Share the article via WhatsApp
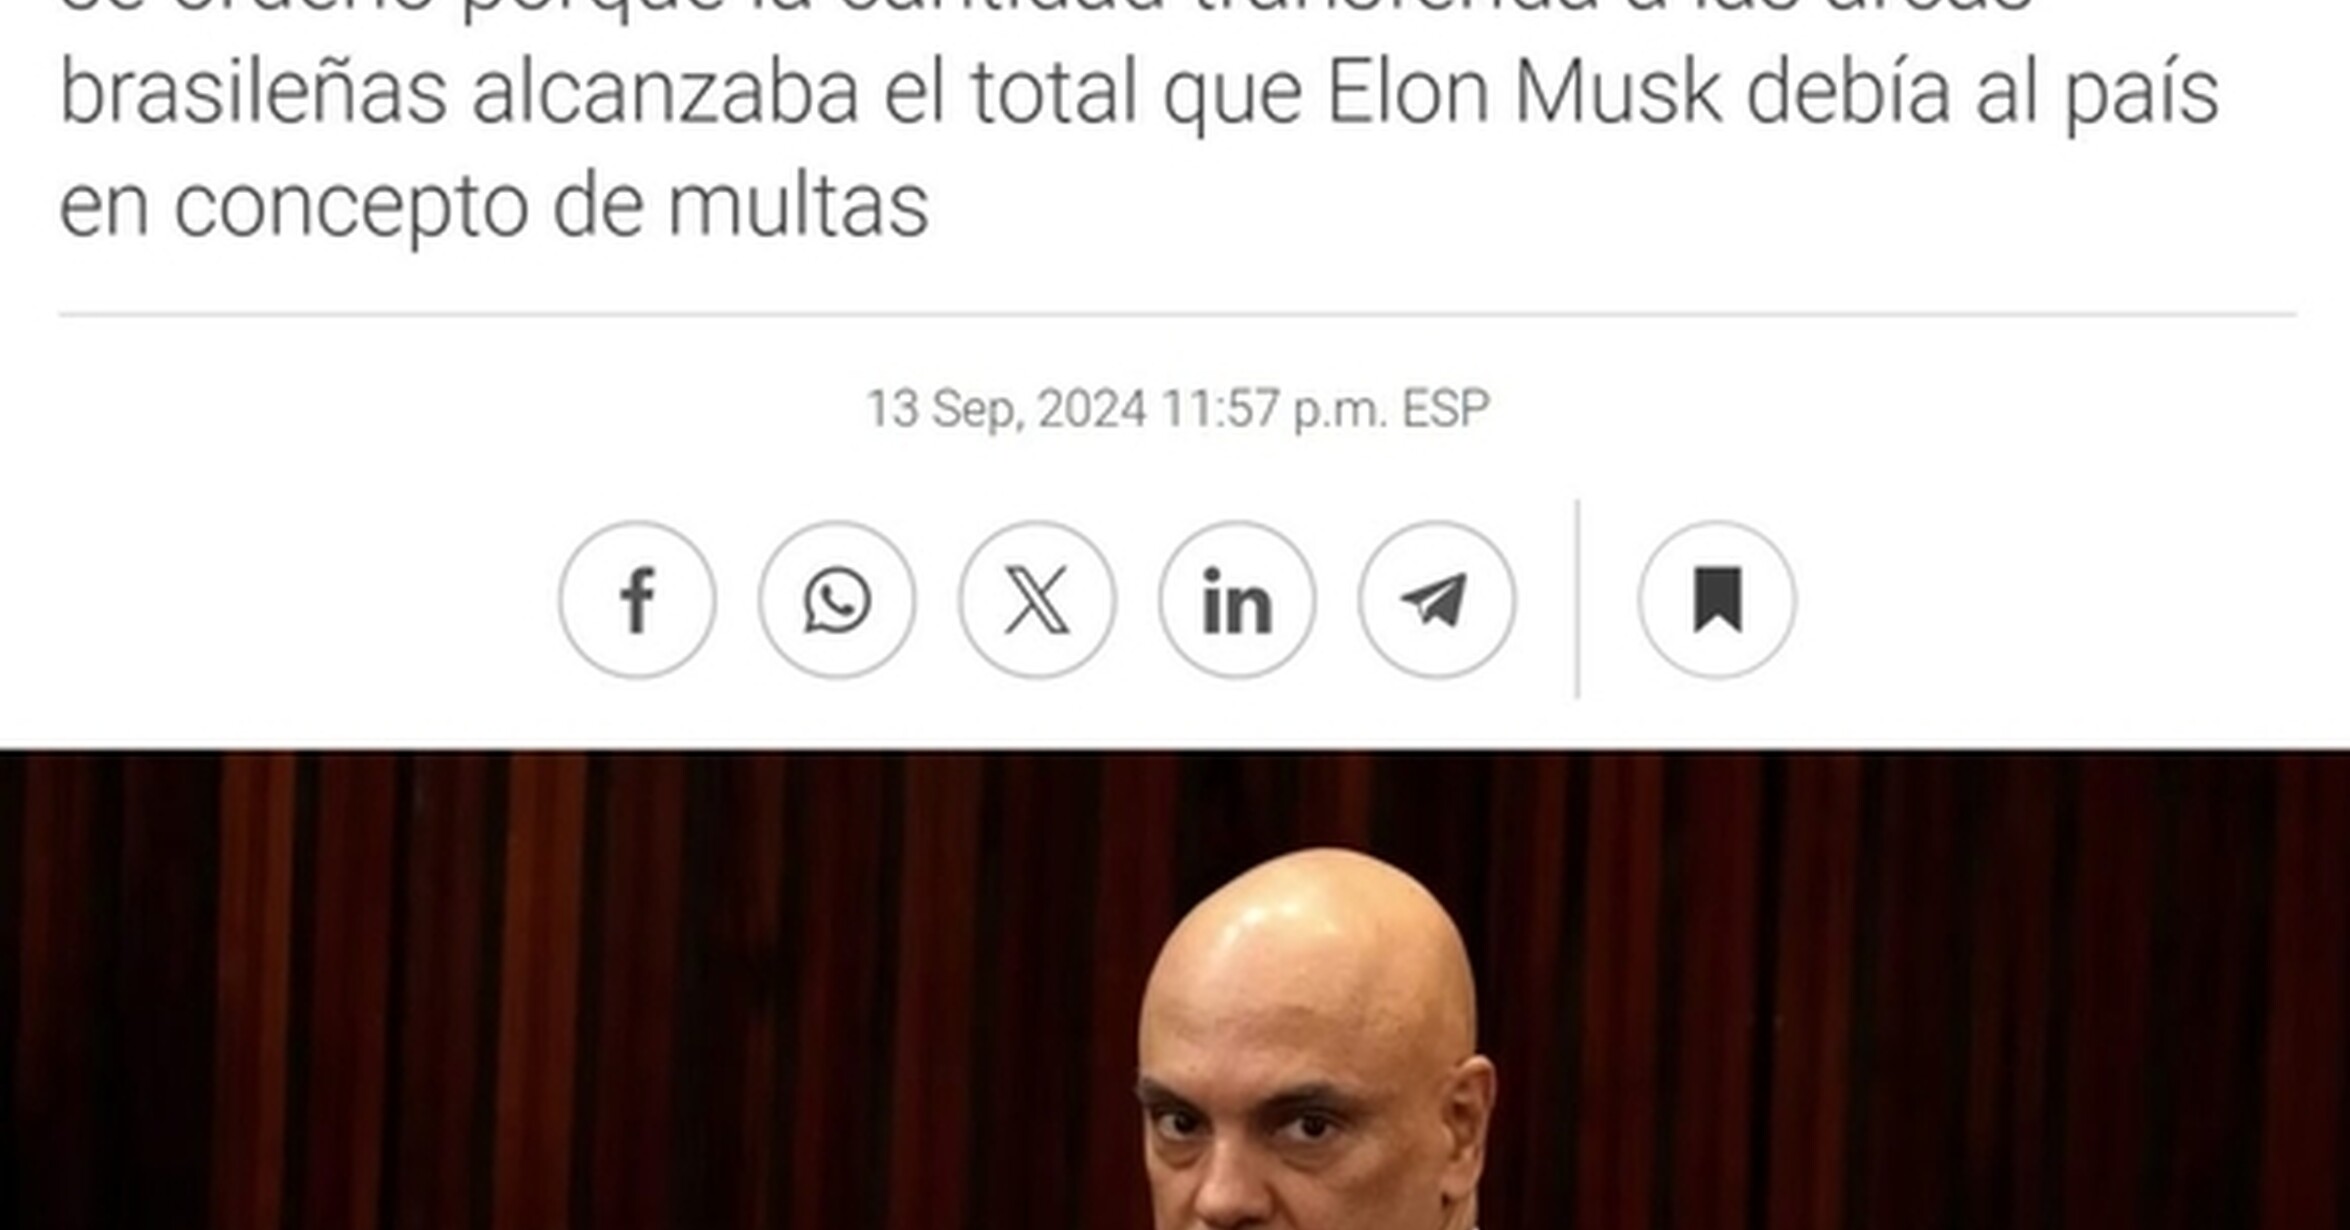This screenshot has width=2350, height=1230. [837, 600]
